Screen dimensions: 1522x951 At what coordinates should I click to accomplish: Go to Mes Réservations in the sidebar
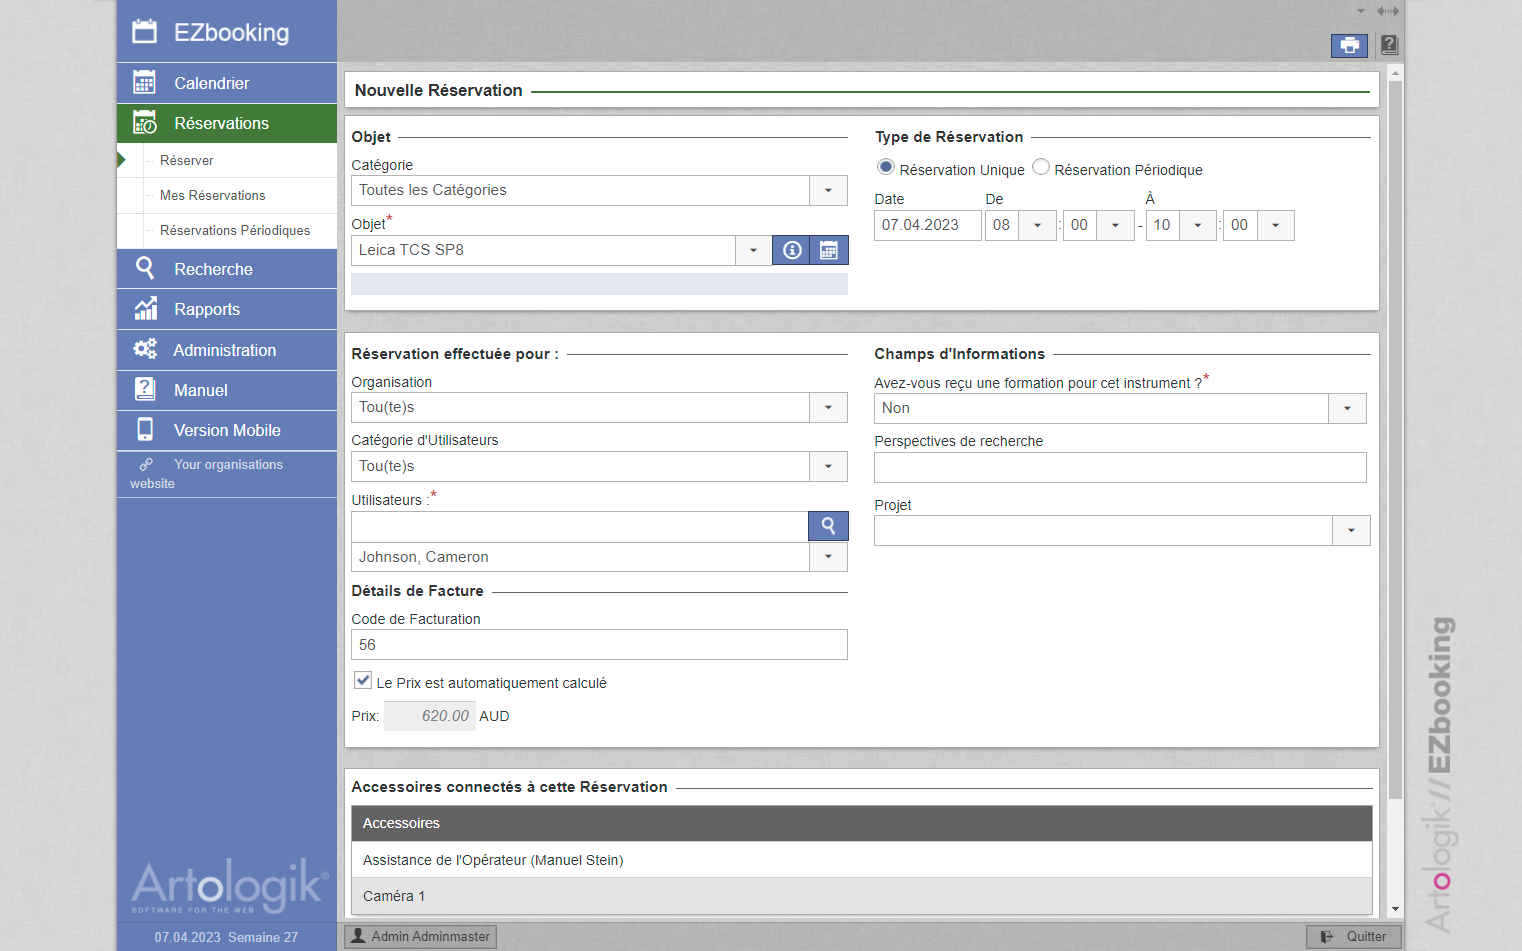[x=213, y=195]
